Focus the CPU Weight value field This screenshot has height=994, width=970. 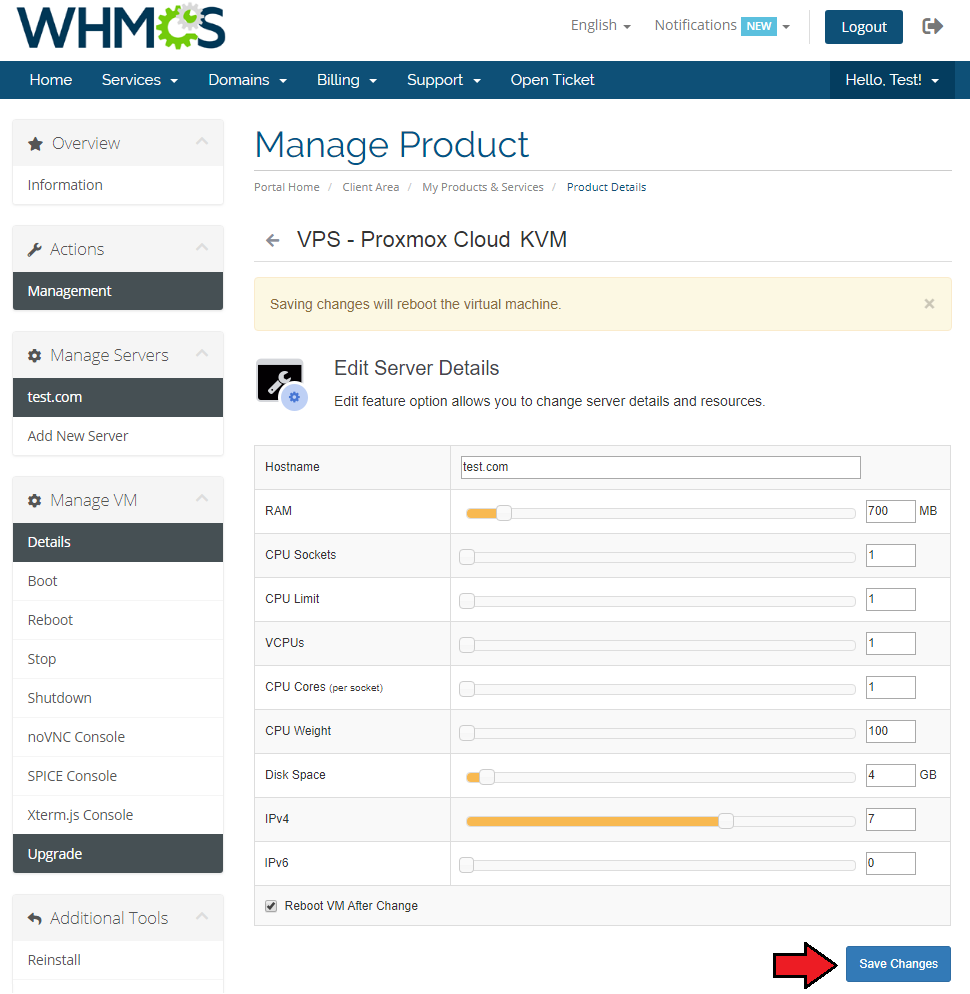coord(890,731)
